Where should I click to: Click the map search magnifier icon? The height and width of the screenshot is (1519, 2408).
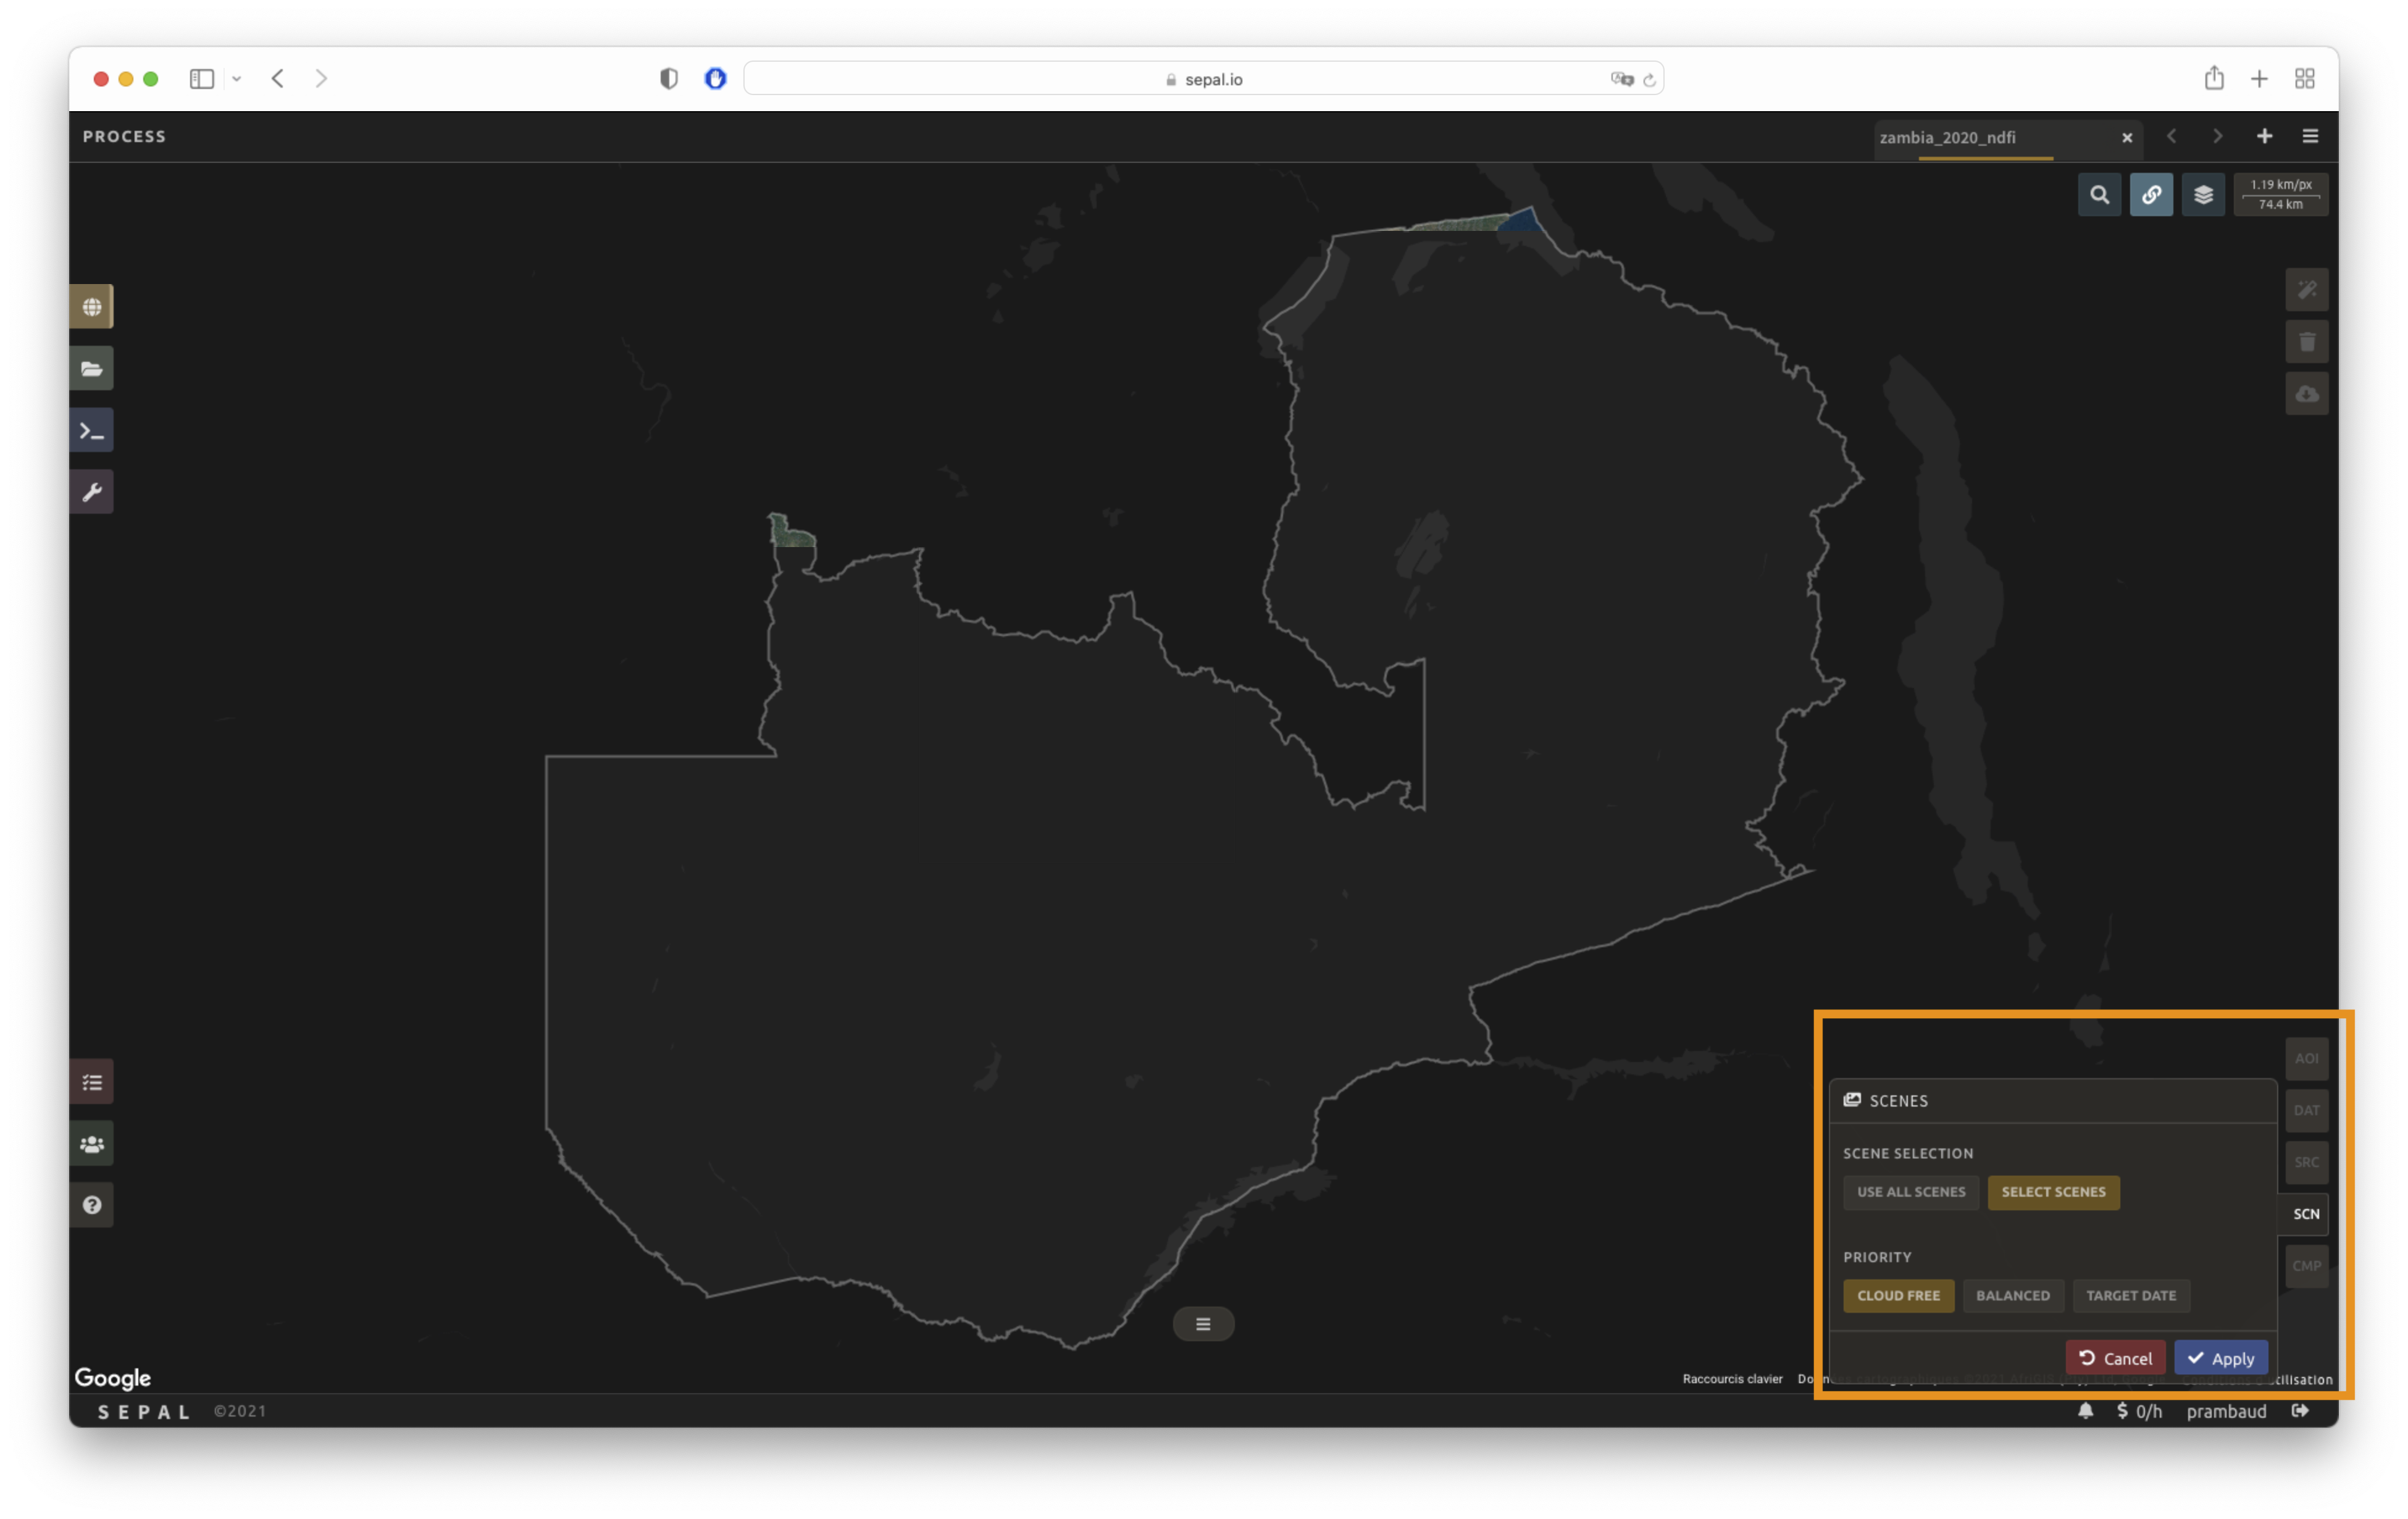pos(2099,195)
